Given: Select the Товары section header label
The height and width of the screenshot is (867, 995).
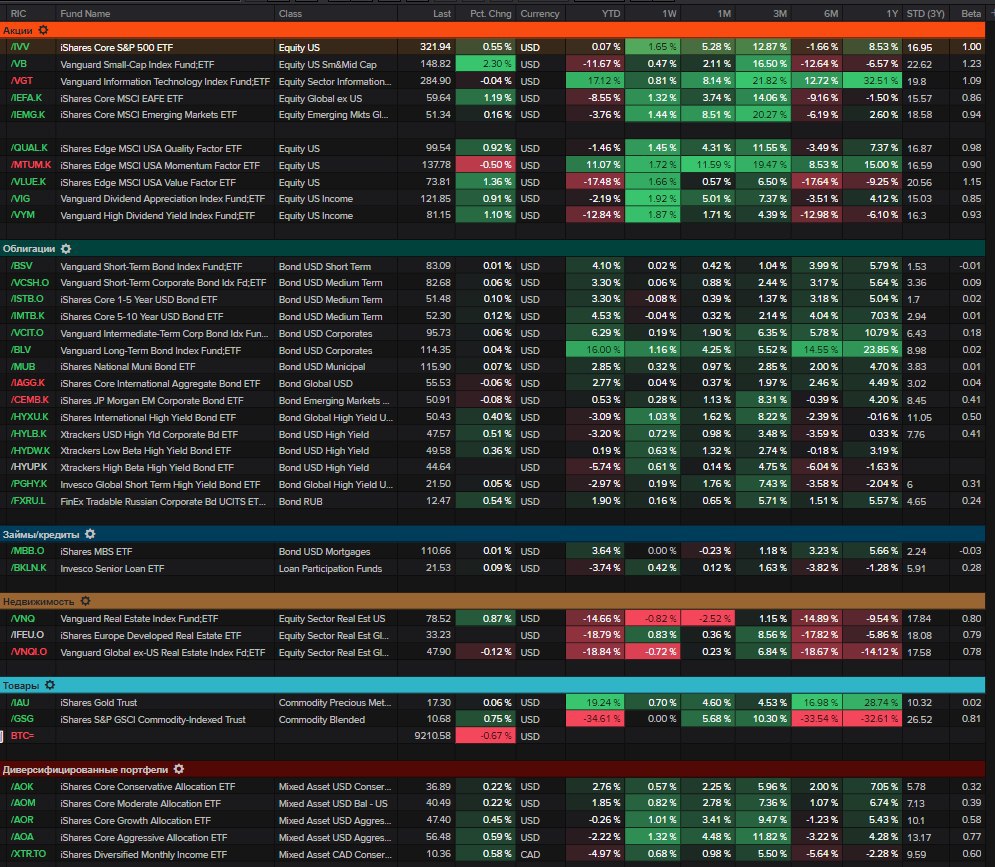Looking at the screenshot, I should (x=21, y=685).
